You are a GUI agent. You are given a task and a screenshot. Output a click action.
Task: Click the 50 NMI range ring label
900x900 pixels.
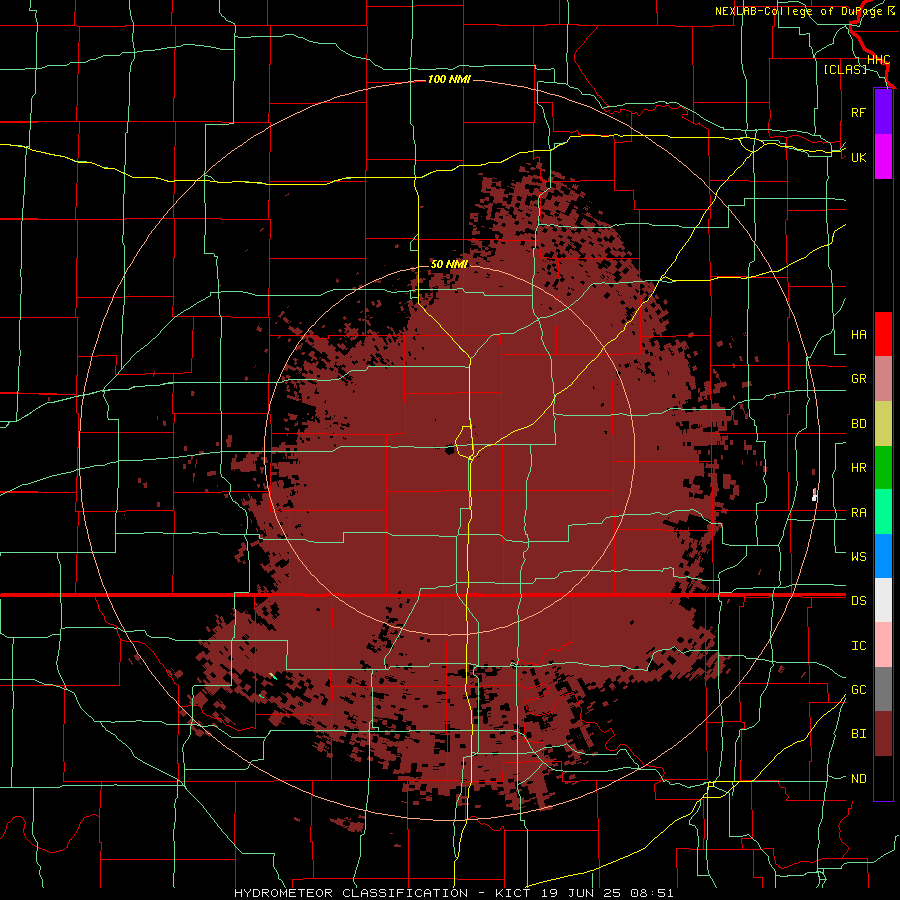coord(449,264)
